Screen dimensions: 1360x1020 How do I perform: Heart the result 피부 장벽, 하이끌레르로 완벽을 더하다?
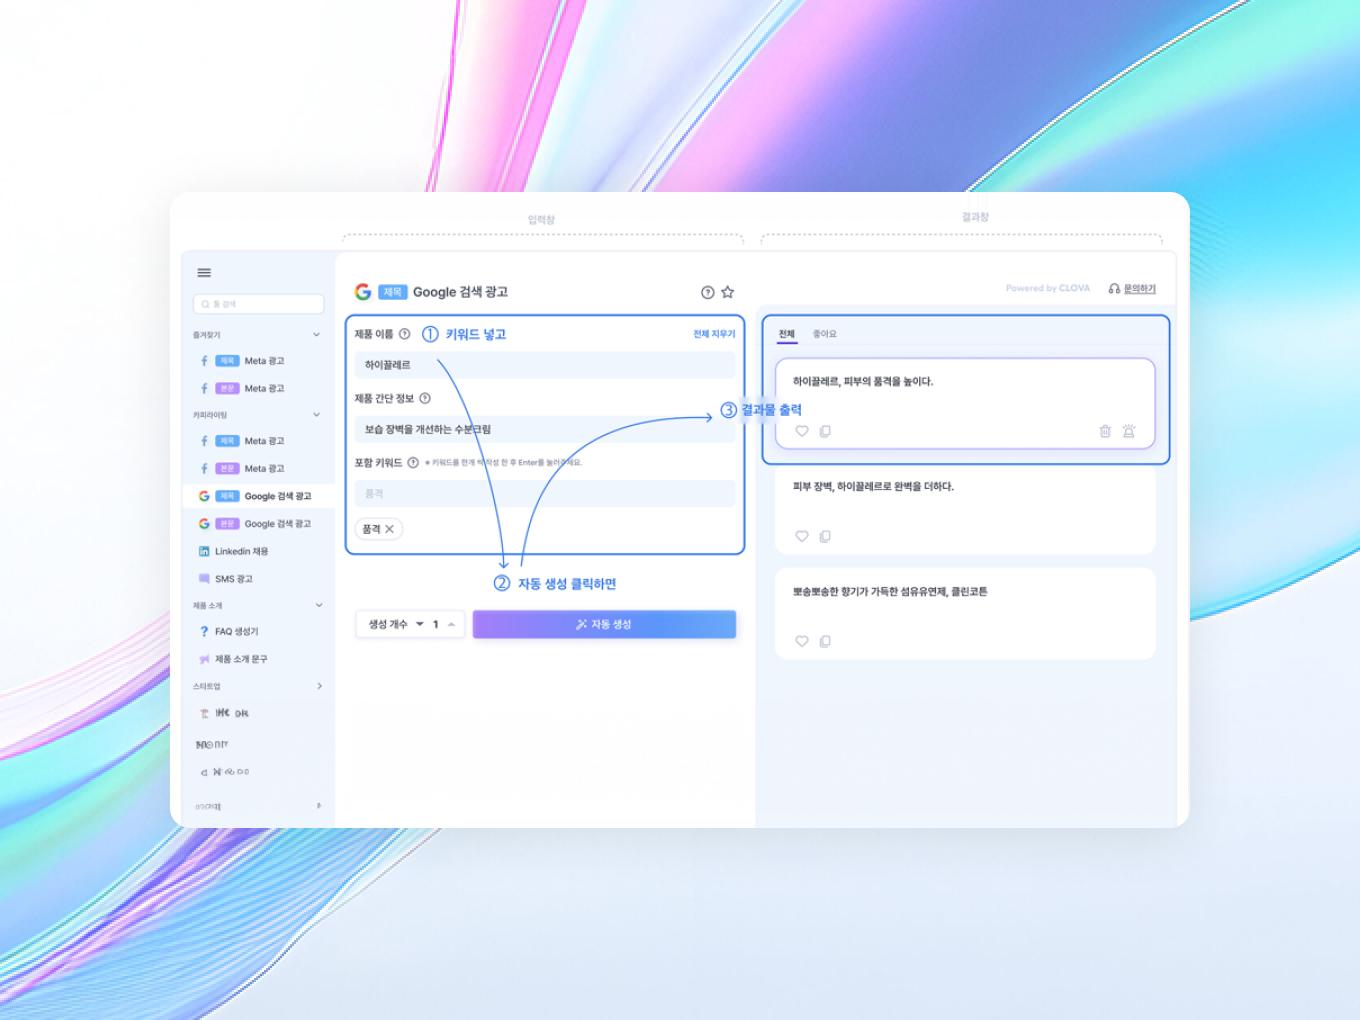click(801, 536)
